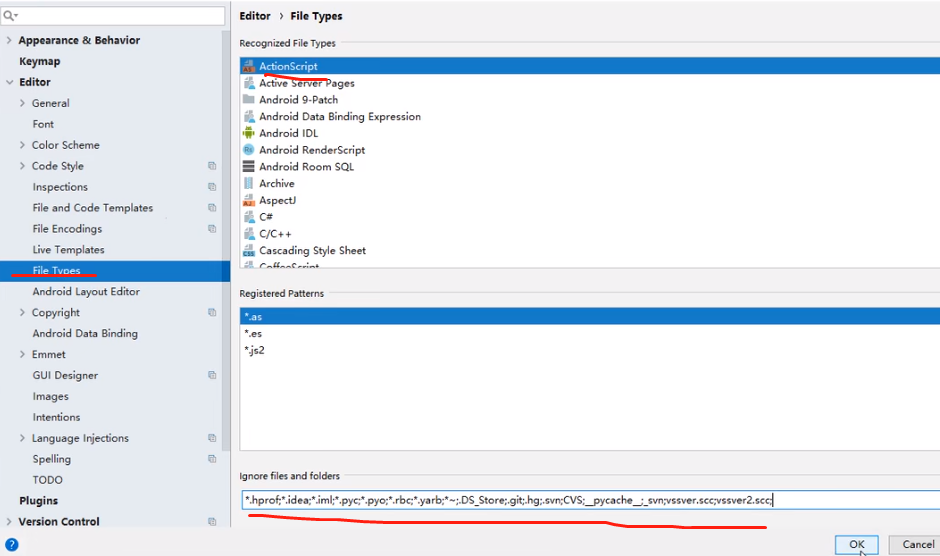The height and width of the screenshot is (556, 940).
Task: Select the *.js2 registered pattern
Action: coord(590,350)
